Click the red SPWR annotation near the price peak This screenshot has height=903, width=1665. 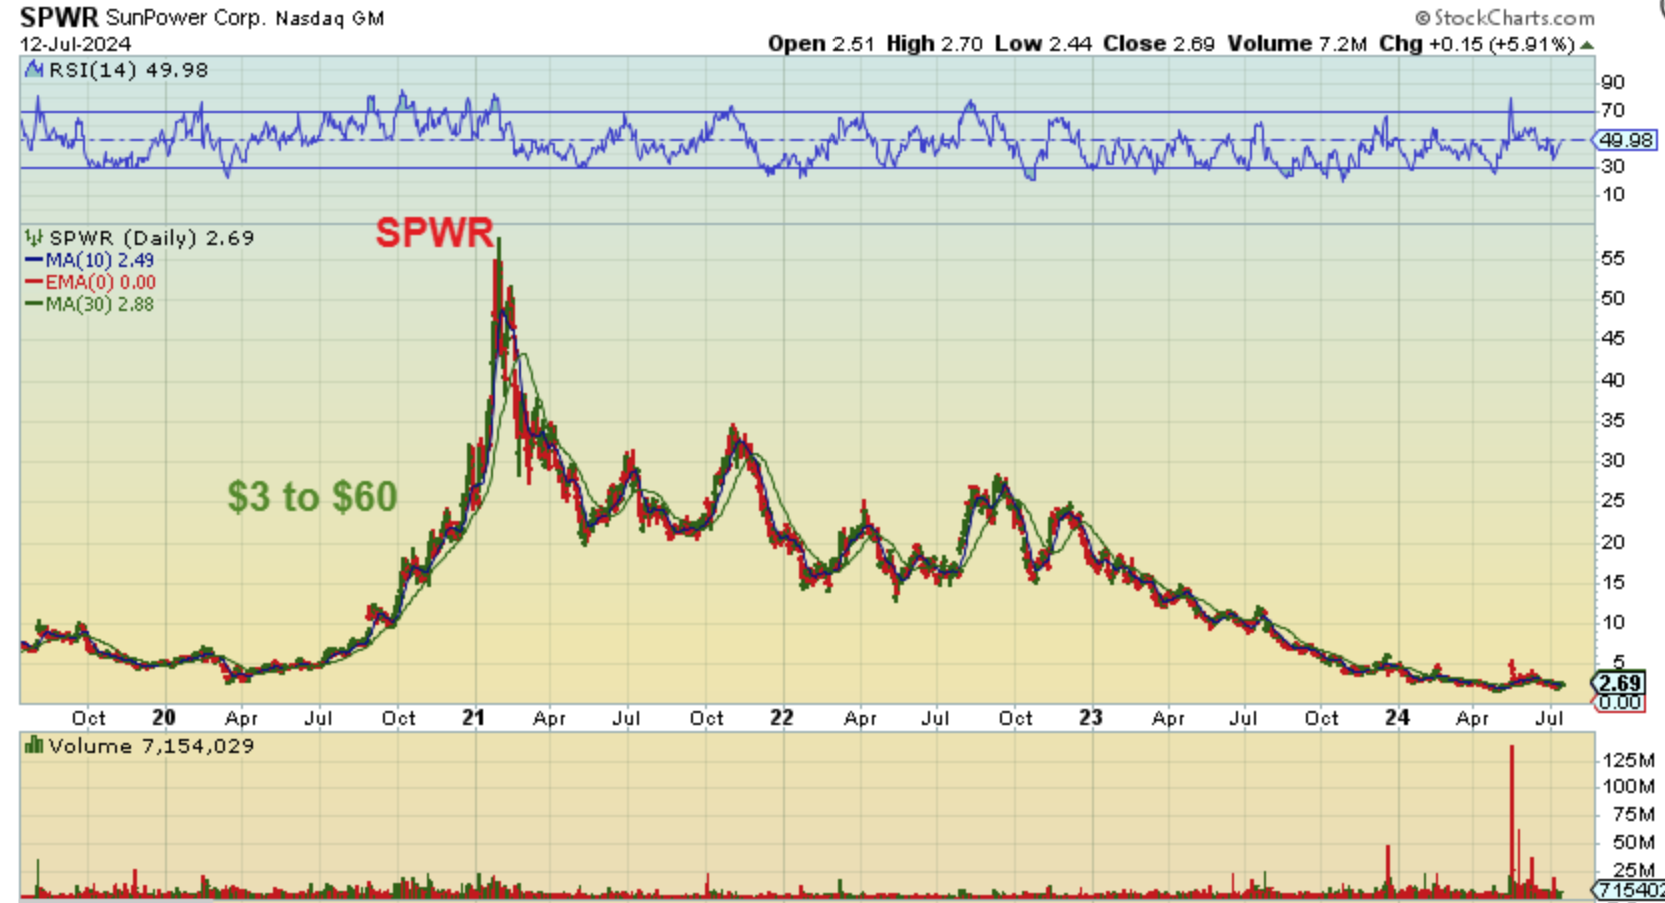coord(435,233)
